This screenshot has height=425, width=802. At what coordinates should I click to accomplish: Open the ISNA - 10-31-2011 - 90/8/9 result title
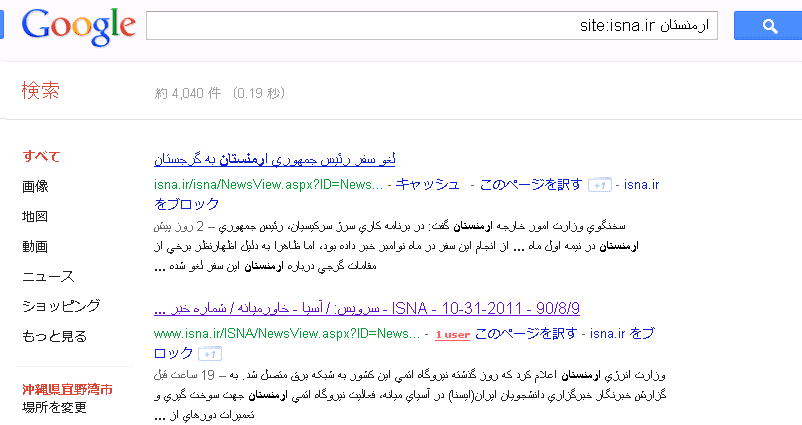(367, 308)
